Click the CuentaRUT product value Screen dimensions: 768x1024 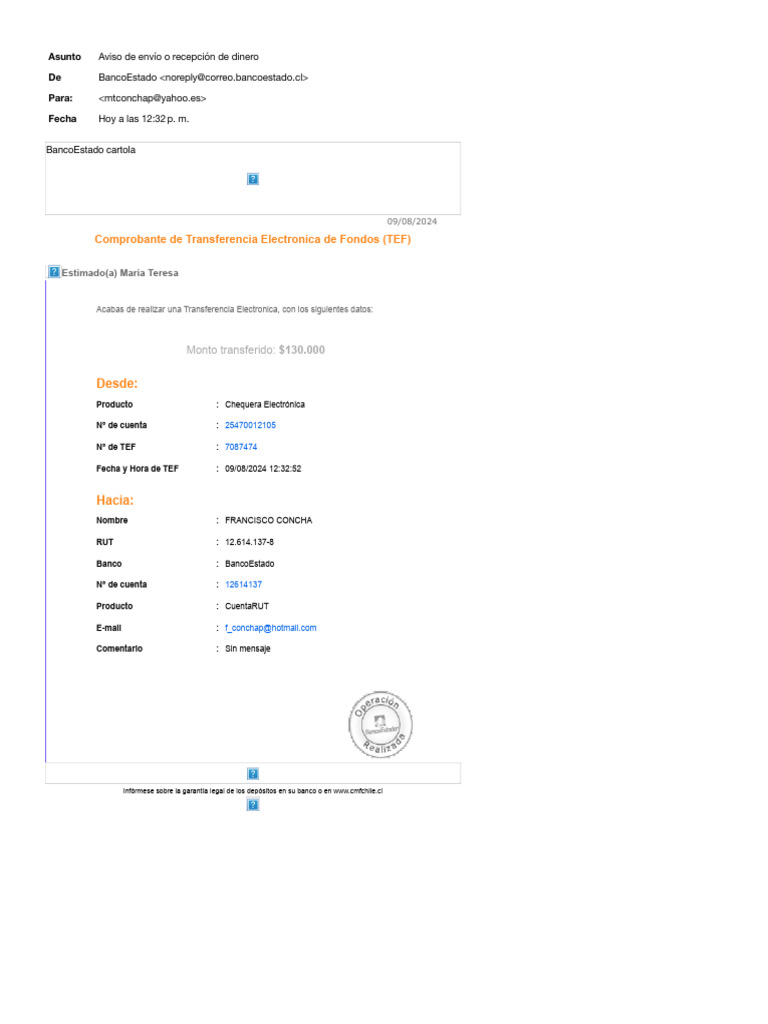(x=247, y=606)
